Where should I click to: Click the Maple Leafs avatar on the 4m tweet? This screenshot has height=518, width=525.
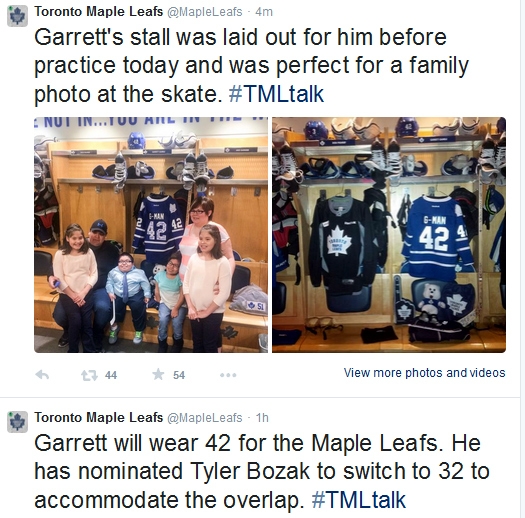(x=17, y=16)
